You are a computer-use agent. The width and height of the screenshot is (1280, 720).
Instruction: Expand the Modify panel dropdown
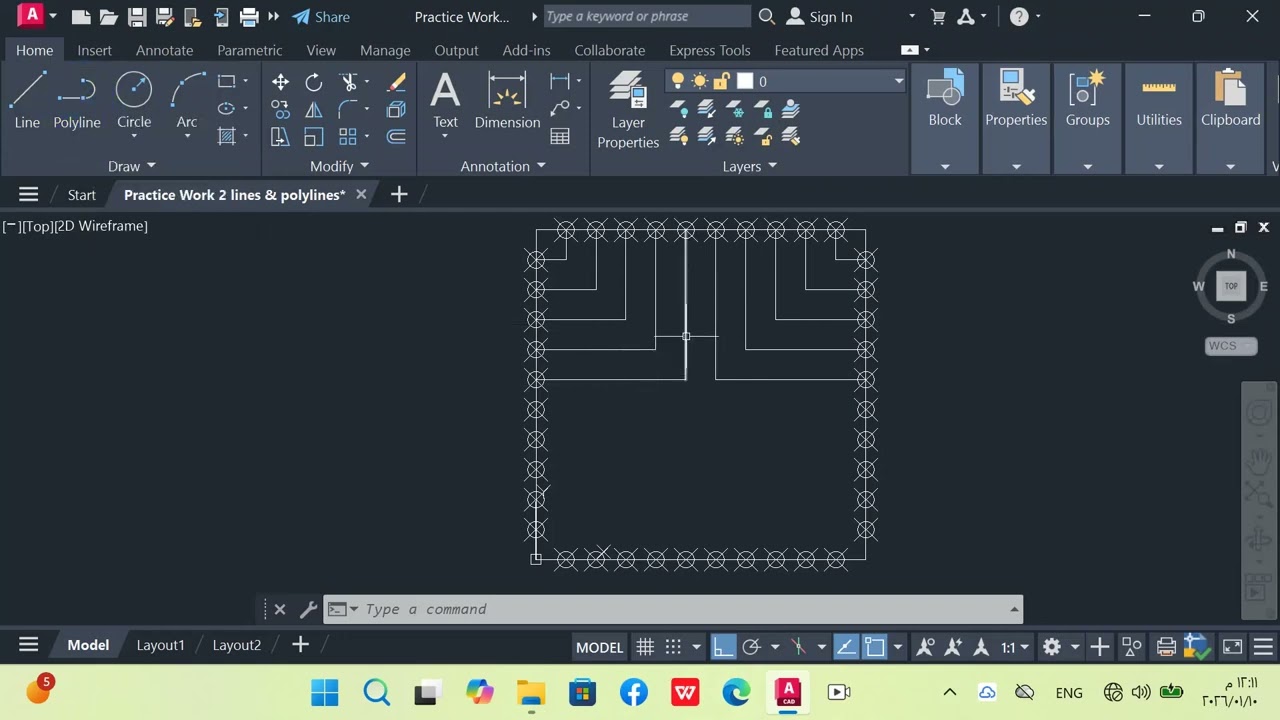(x=340, y=166)
